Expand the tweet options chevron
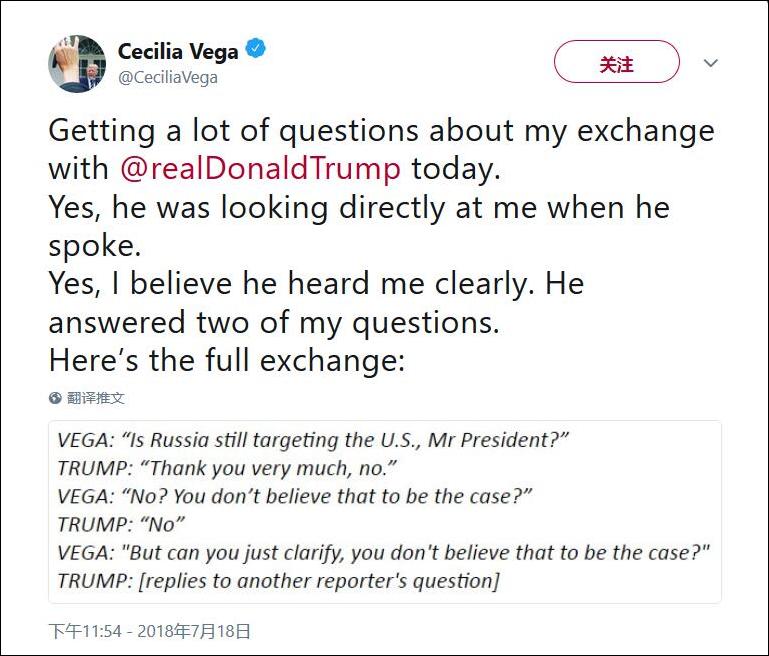The height and width of the screenshot is (656, 769). 711,63
